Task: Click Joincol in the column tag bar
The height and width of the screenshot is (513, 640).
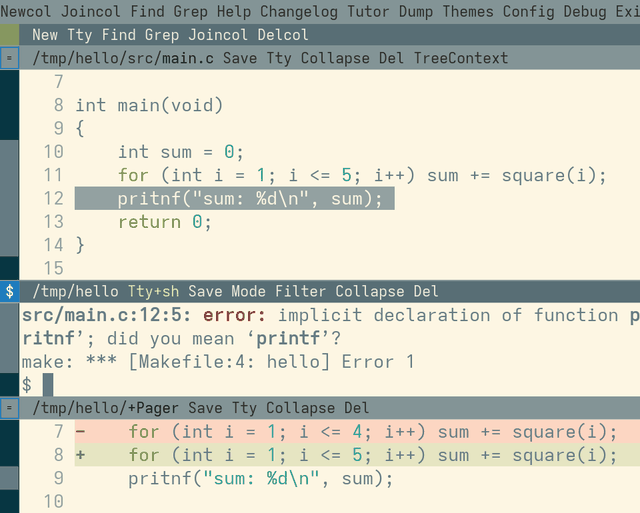Action: pyautogui.click(x=218, y=35)
